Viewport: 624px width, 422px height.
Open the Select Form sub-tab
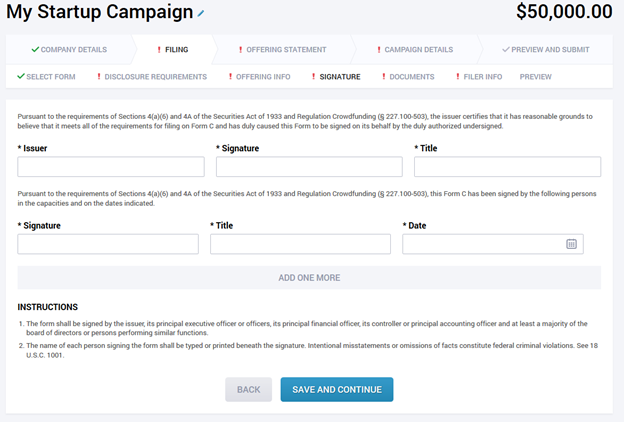pos(46,77)
